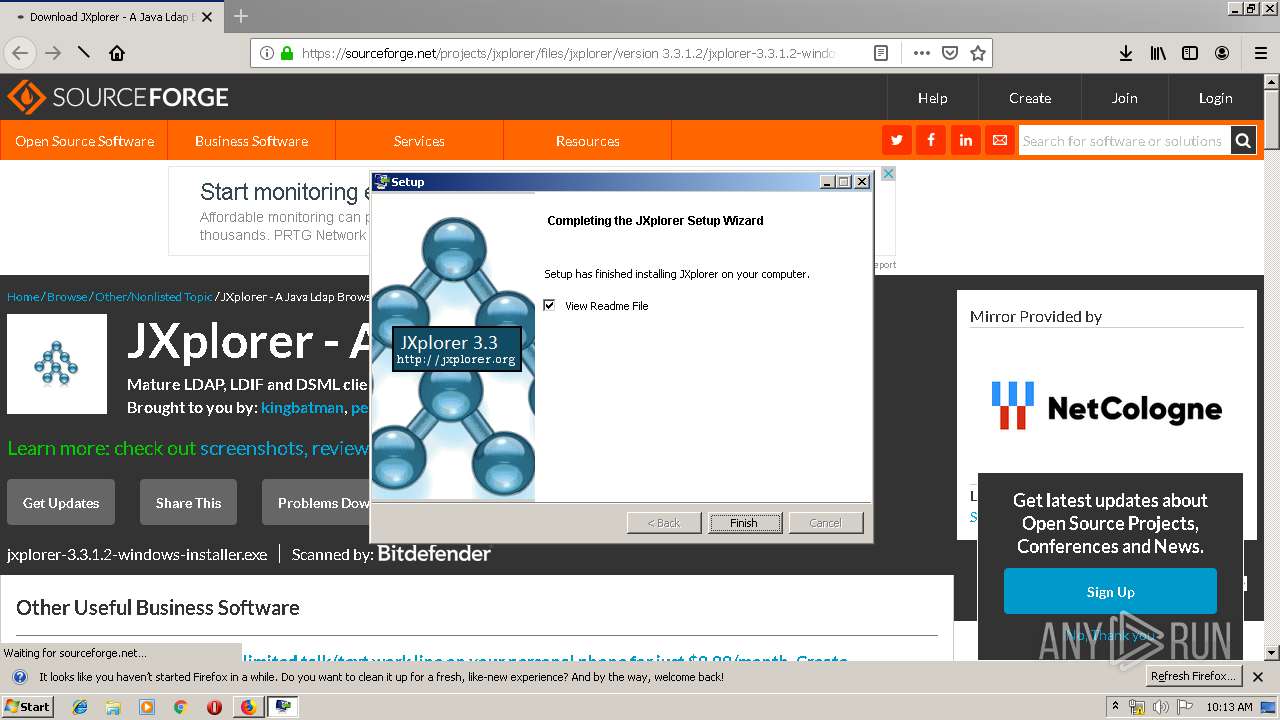1280x720 pixels.
Task: Open SourceForge Facebook page
Action: (x=931, y=141)
